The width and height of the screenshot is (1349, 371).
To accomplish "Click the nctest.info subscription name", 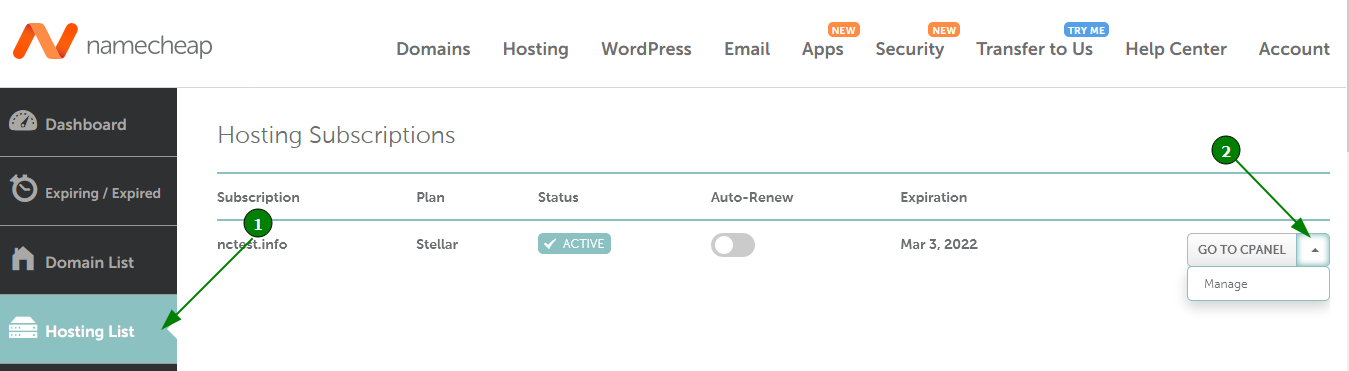I will 252,244.
